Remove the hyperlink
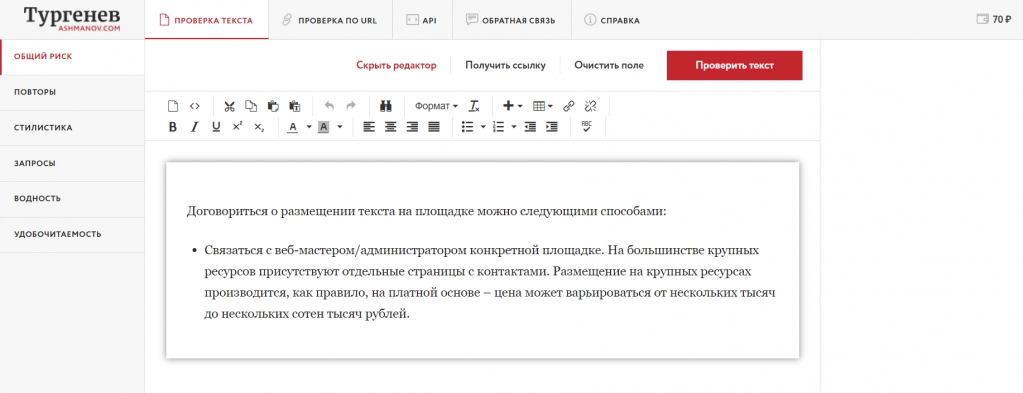The image size is (1023, 393). point(590,106)
